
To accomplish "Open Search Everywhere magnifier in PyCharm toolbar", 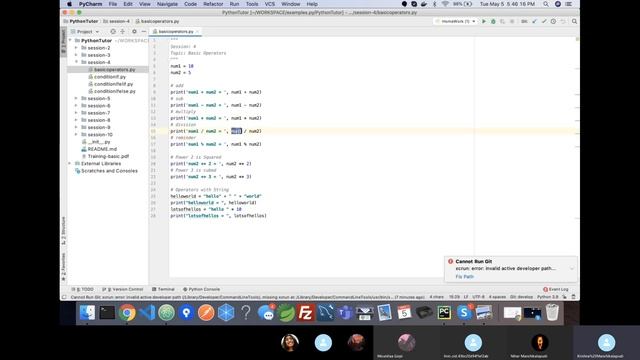I will click(x=574, y=21).
